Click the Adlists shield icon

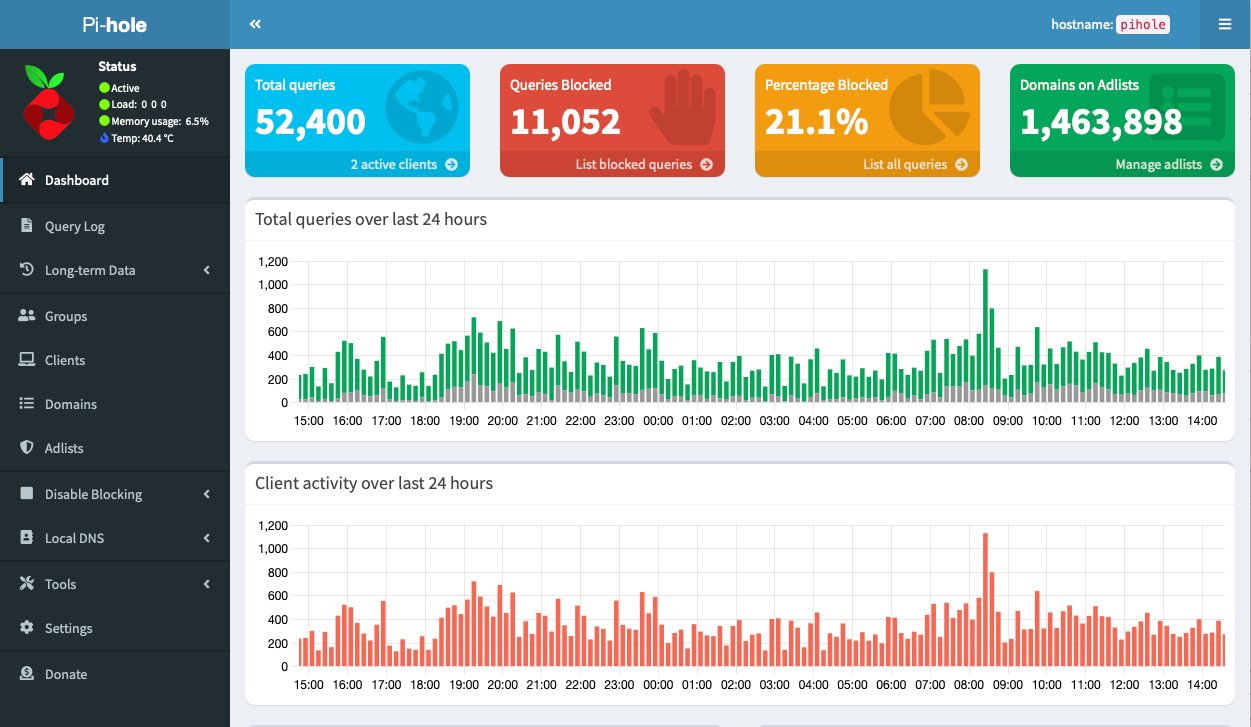tap(27, 448)
